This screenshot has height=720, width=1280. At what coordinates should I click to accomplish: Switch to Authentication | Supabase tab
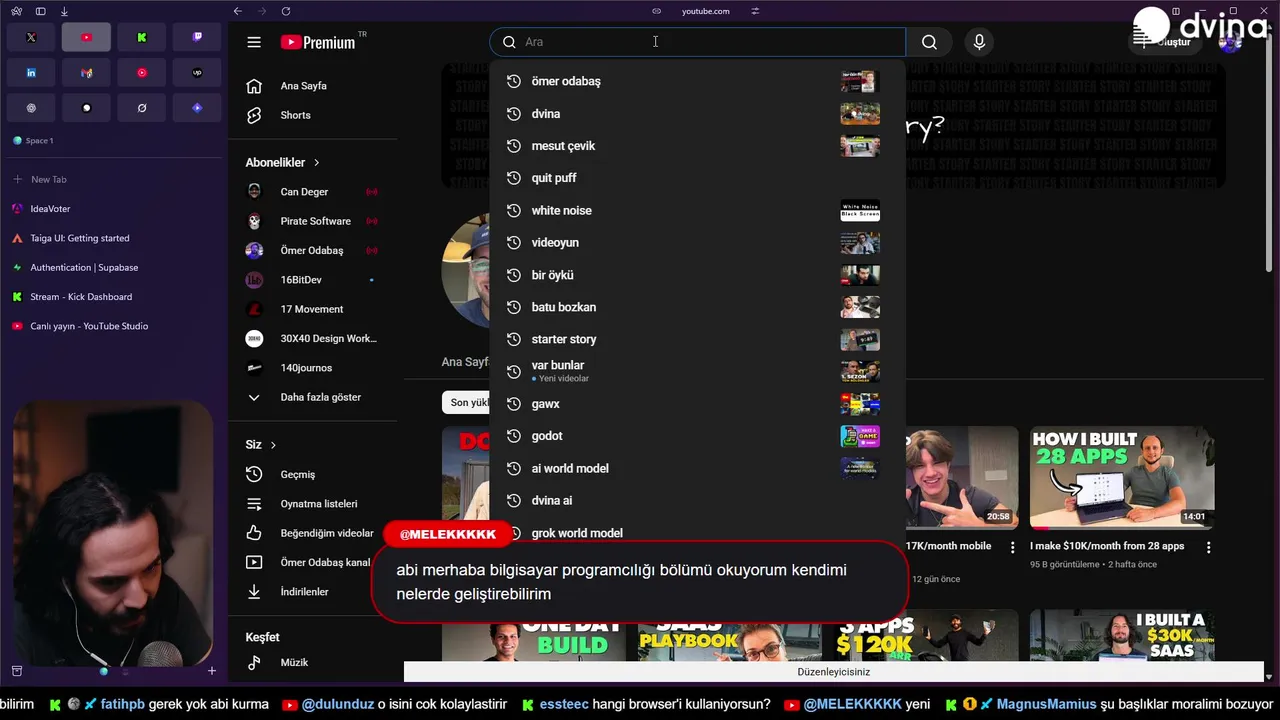(113, 267)
